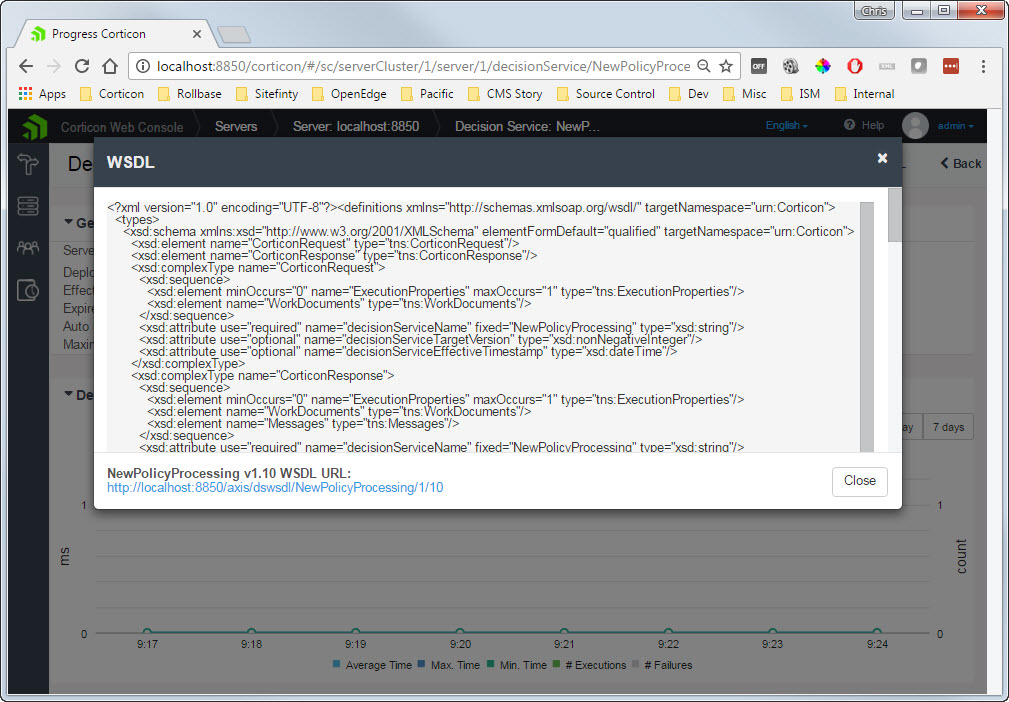Click the XML viewer extension icon
Image resolution: width=1009 pixels, height=702 pixels.
(x=887, y=65)
